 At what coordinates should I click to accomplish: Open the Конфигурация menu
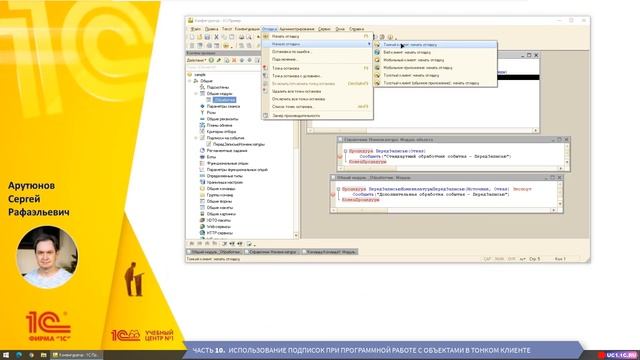(247, 29)
